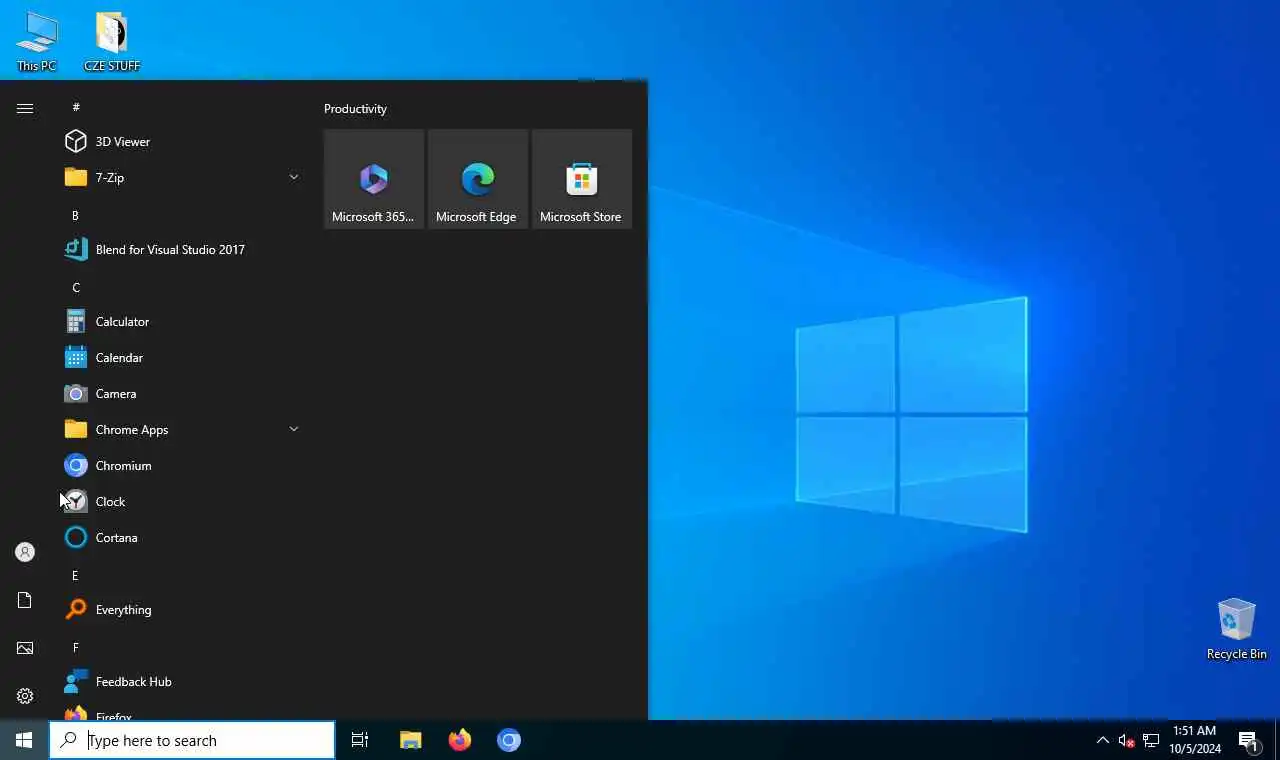Image resolution: width=1280 pixels, height=760 pixels.
Task: Open Feedback Hub
Action: 180,682
